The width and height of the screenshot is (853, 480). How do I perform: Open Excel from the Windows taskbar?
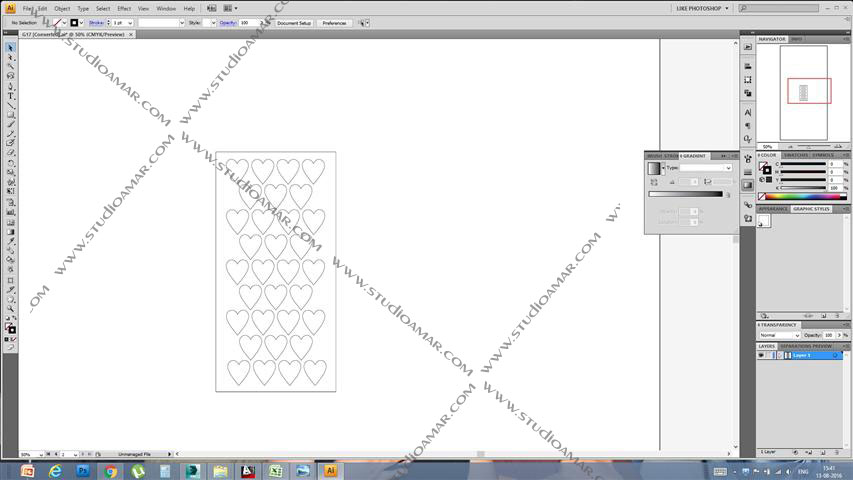click(275, 471)
